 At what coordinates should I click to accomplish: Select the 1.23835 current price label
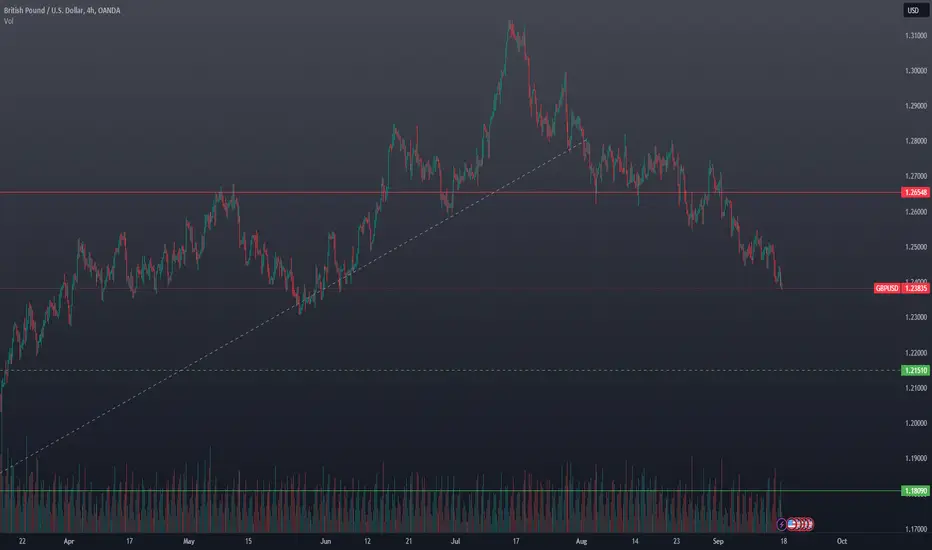click(x=915, y=288)
